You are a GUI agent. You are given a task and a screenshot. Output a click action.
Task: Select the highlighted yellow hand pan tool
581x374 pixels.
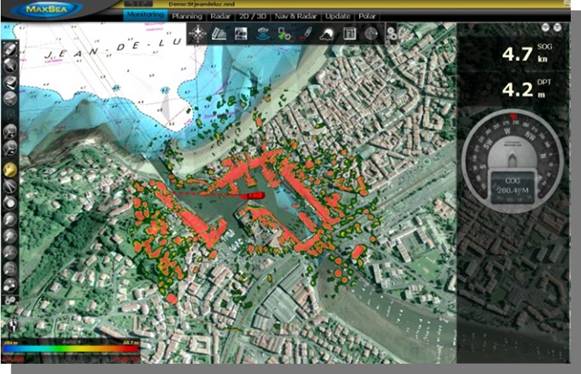click(x=10, y=170)
